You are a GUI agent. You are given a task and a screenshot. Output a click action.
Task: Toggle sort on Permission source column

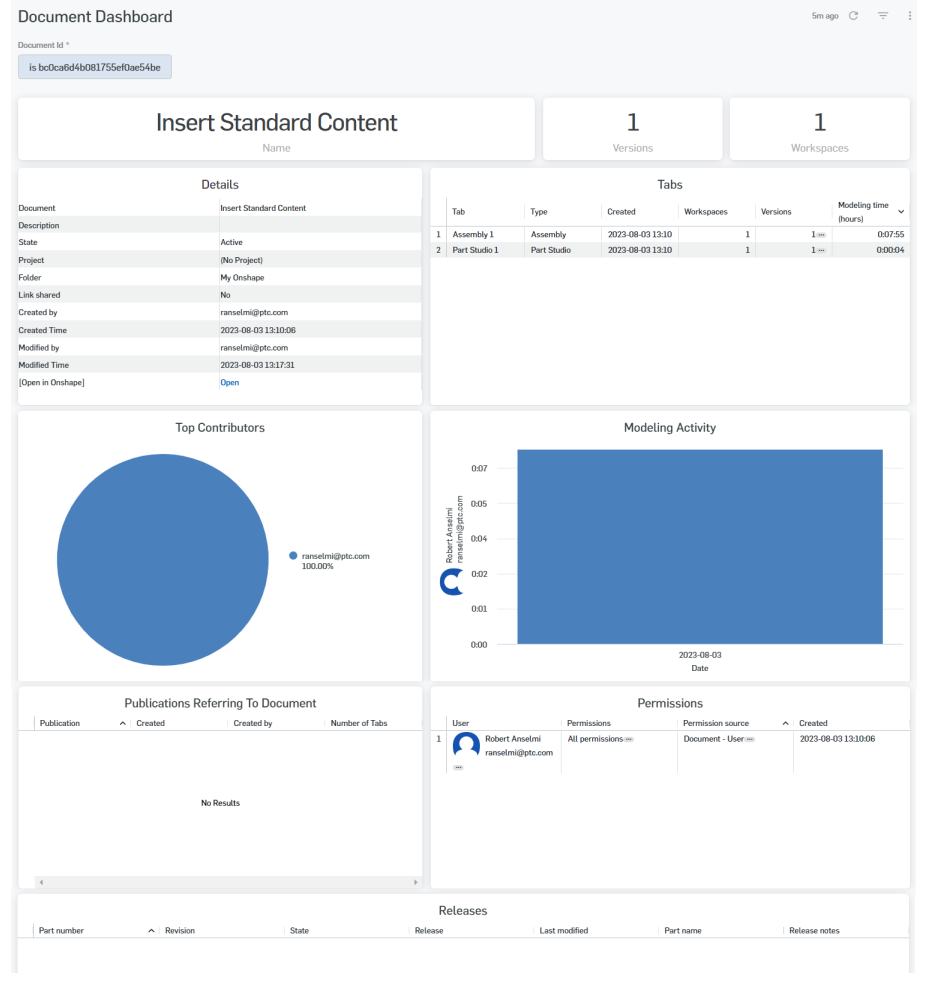785,723
